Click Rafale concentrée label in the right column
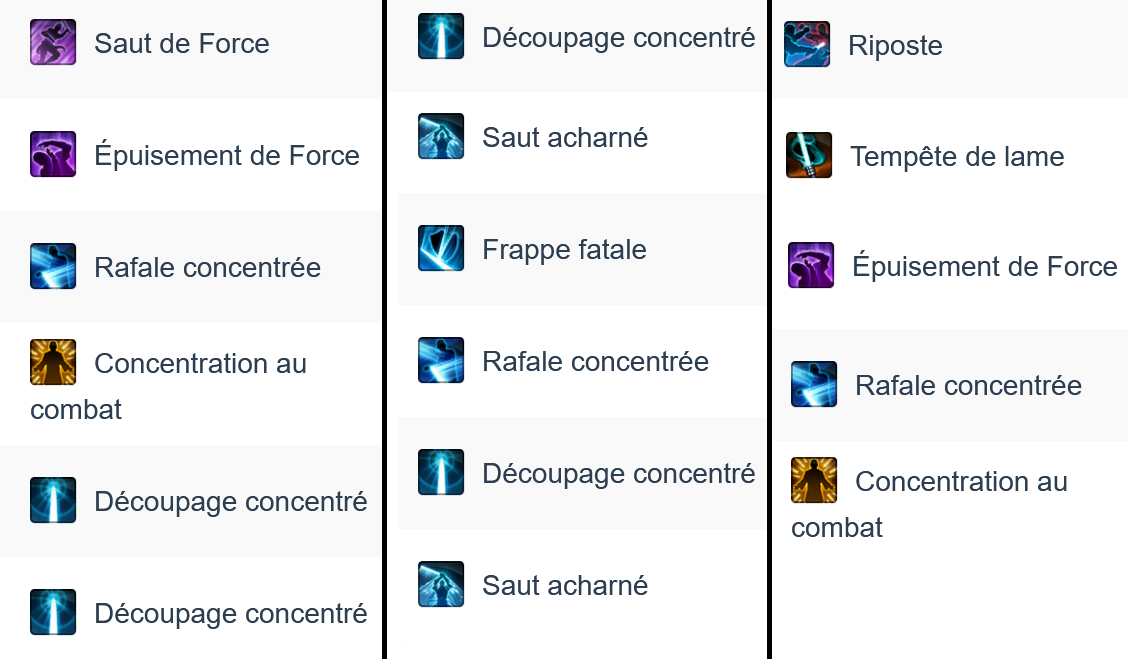The width and height of the screenshot is (1128, 659). 968,386
